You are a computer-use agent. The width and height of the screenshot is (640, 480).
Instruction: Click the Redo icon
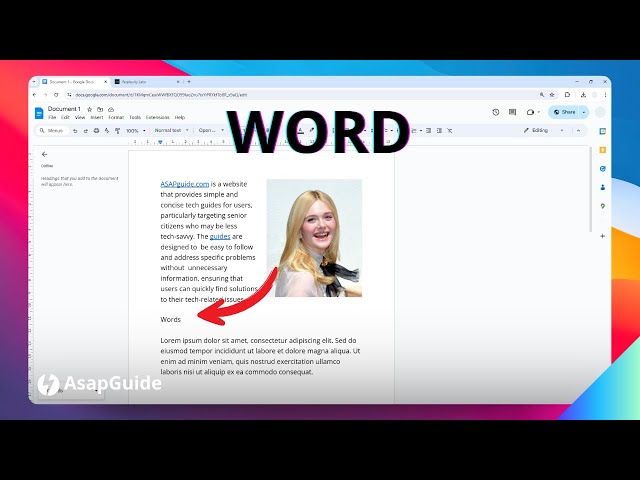pyautogui.click(x=86, y=131)
